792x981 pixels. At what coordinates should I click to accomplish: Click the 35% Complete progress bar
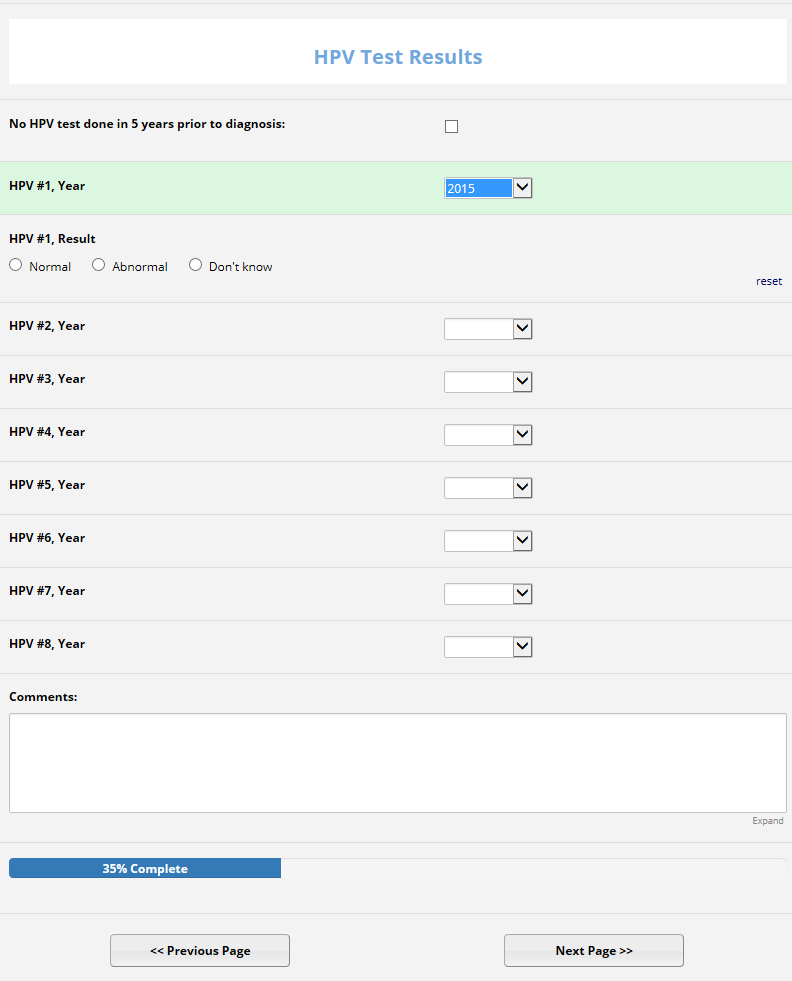pos(145,869)
